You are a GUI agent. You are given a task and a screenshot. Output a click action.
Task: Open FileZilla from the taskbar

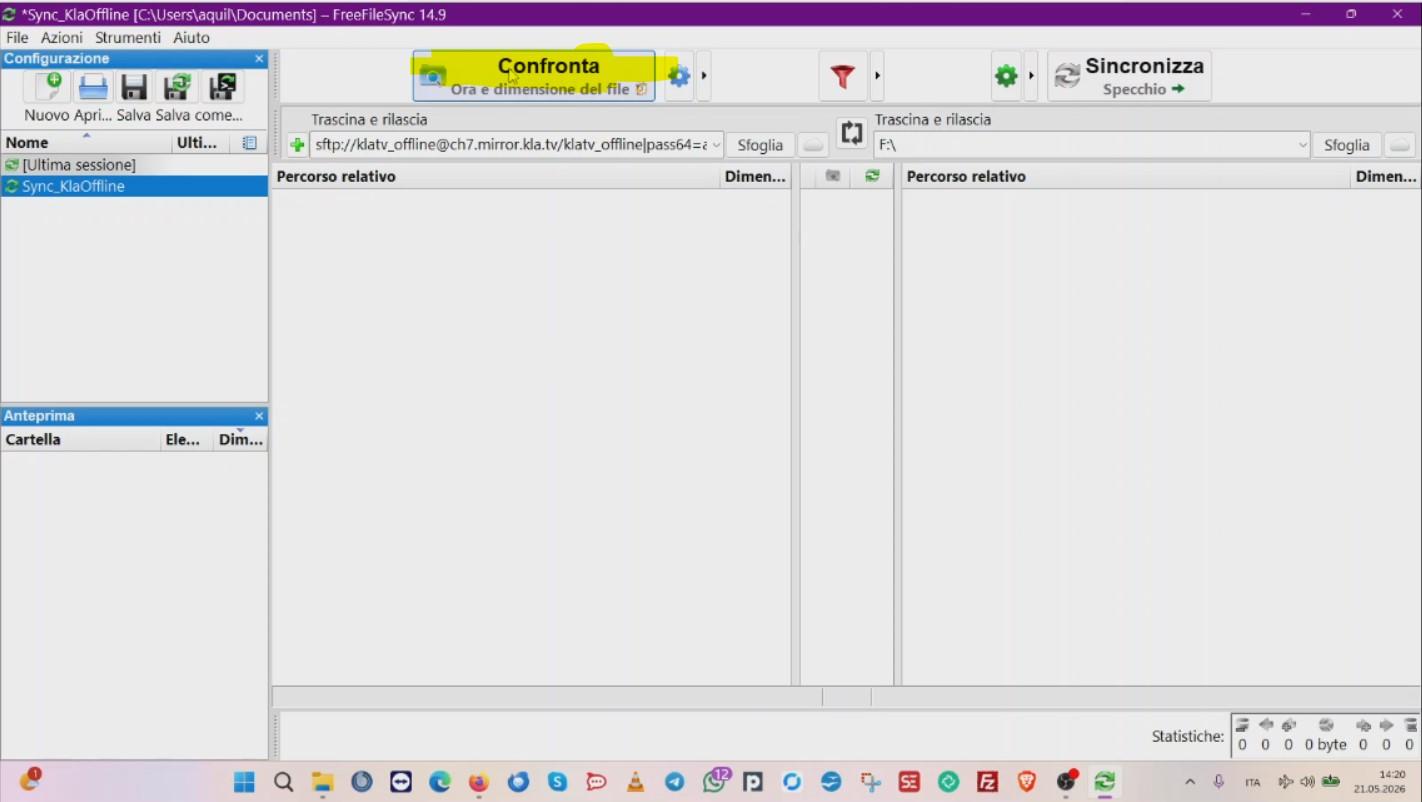(988, 782)
